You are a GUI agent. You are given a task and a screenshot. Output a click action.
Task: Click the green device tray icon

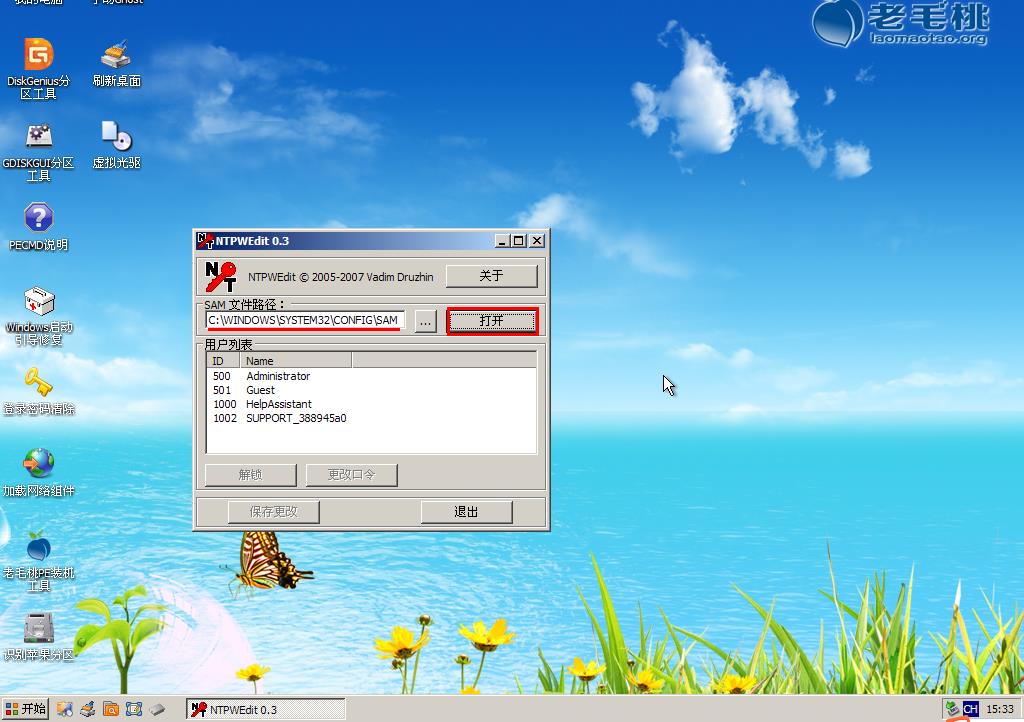952,709
